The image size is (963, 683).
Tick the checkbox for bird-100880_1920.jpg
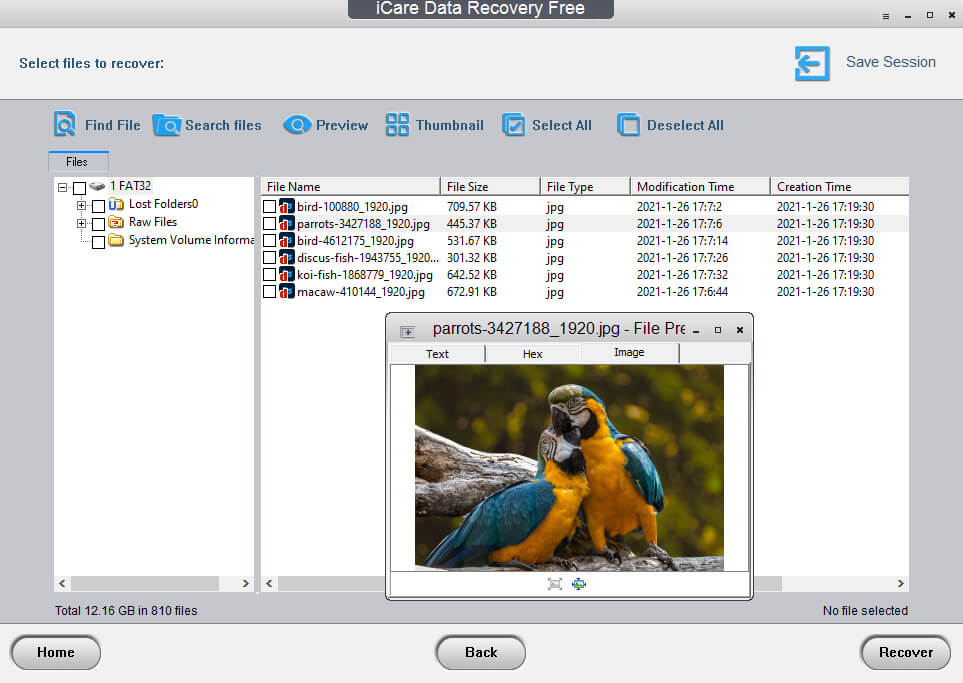(x=269, y=206)
